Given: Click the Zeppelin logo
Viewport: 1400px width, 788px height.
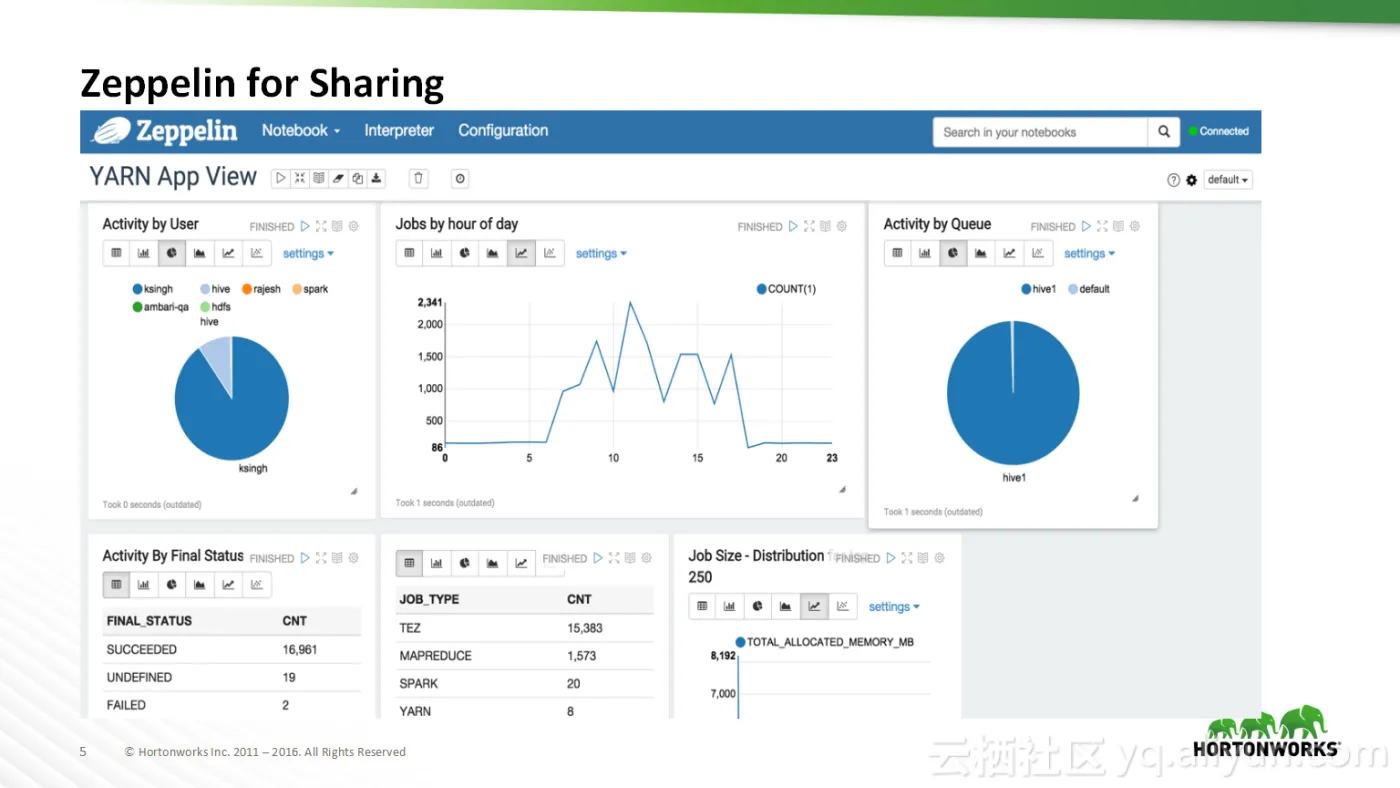Looking at the screenshot, I should tap(166, 131).
